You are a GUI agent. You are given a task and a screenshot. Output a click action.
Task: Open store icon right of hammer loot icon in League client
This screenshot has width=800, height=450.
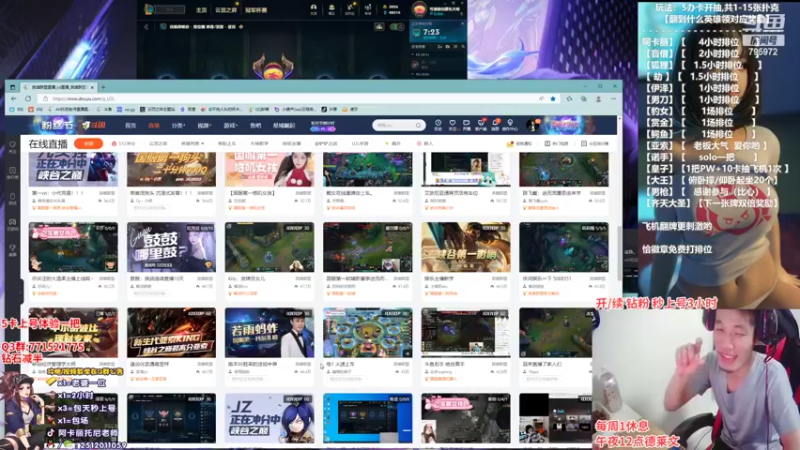(x=368, y=9)
